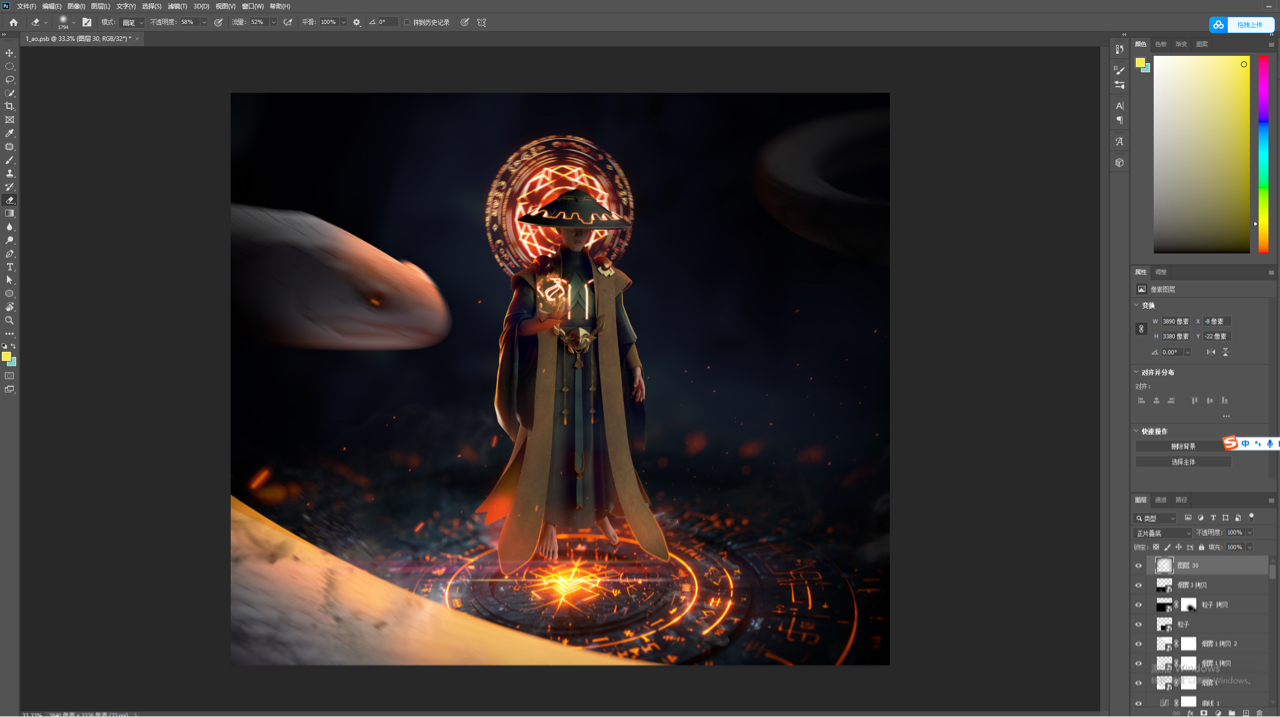
Task: Click the hue slider in Color panel
Action: pos(1264,153)
